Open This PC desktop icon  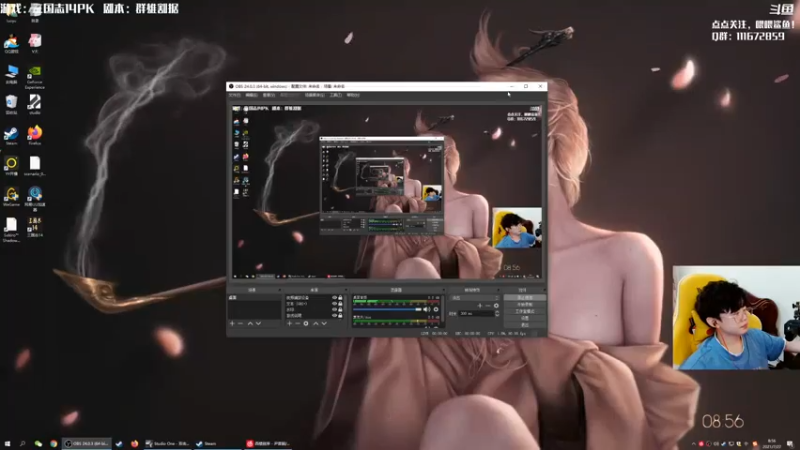pos(11,74)
